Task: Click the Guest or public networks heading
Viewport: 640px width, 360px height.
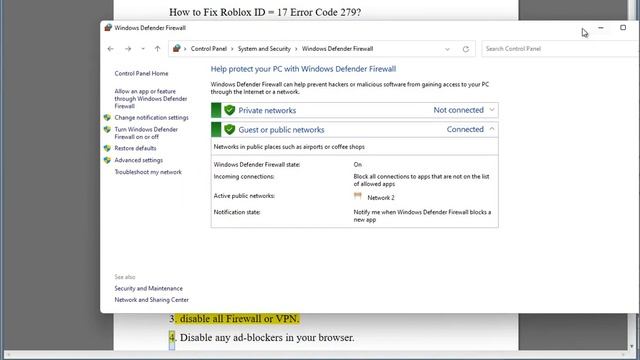Action: tap(281, 130)
